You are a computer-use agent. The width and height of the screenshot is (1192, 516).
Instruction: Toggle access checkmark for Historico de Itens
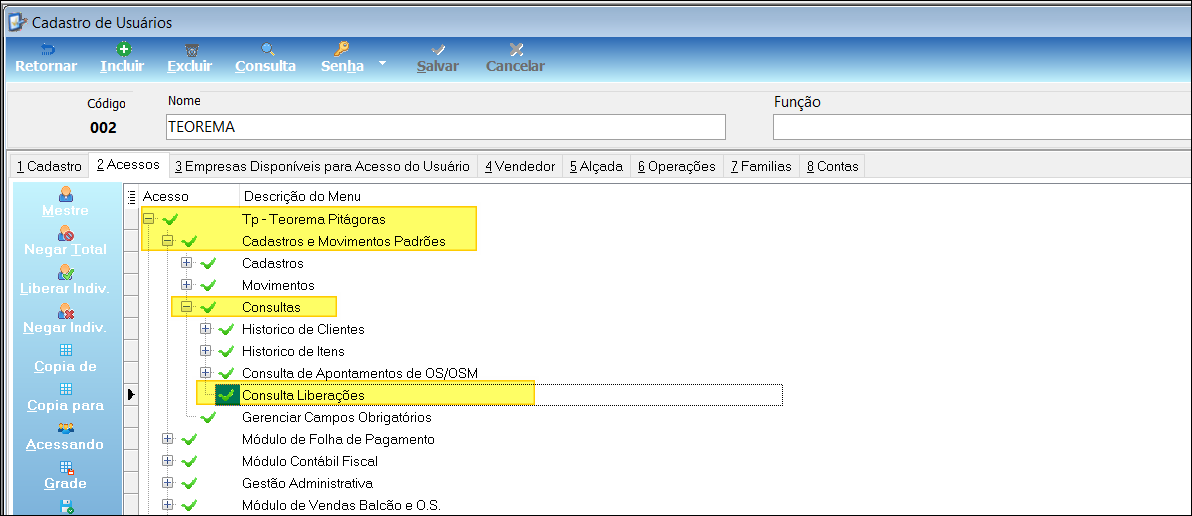226,352
